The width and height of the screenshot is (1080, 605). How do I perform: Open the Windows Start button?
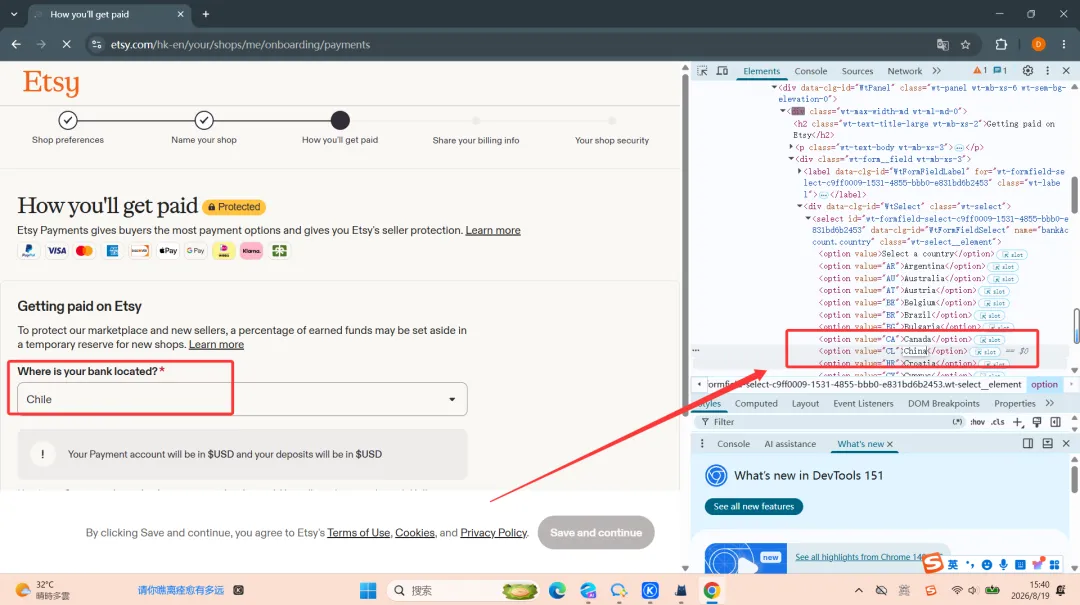[368, 591]
